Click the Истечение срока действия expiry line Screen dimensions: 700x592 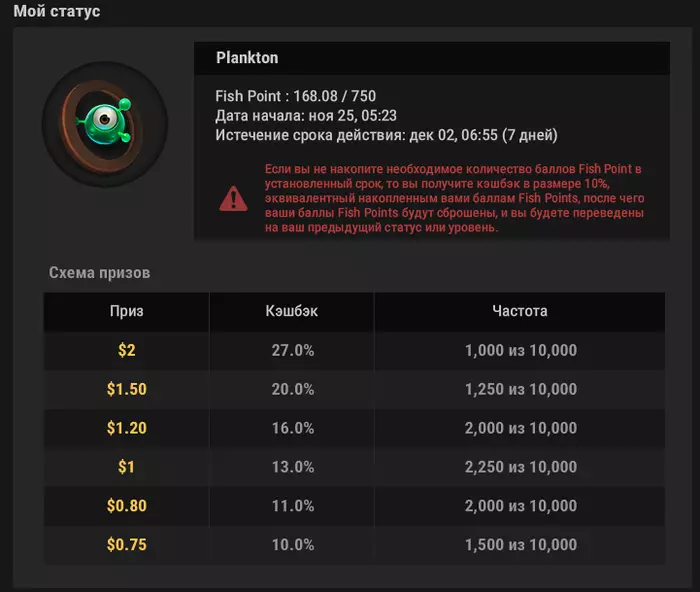pos(386,135)
